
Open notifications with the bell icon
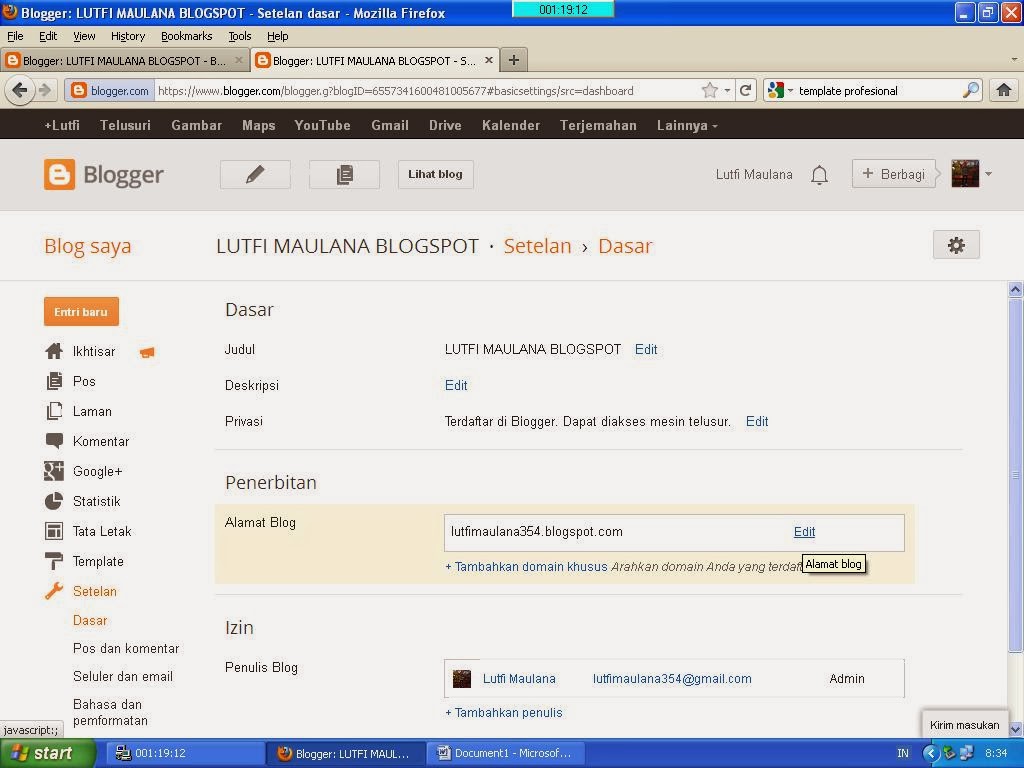pos(819,174)
